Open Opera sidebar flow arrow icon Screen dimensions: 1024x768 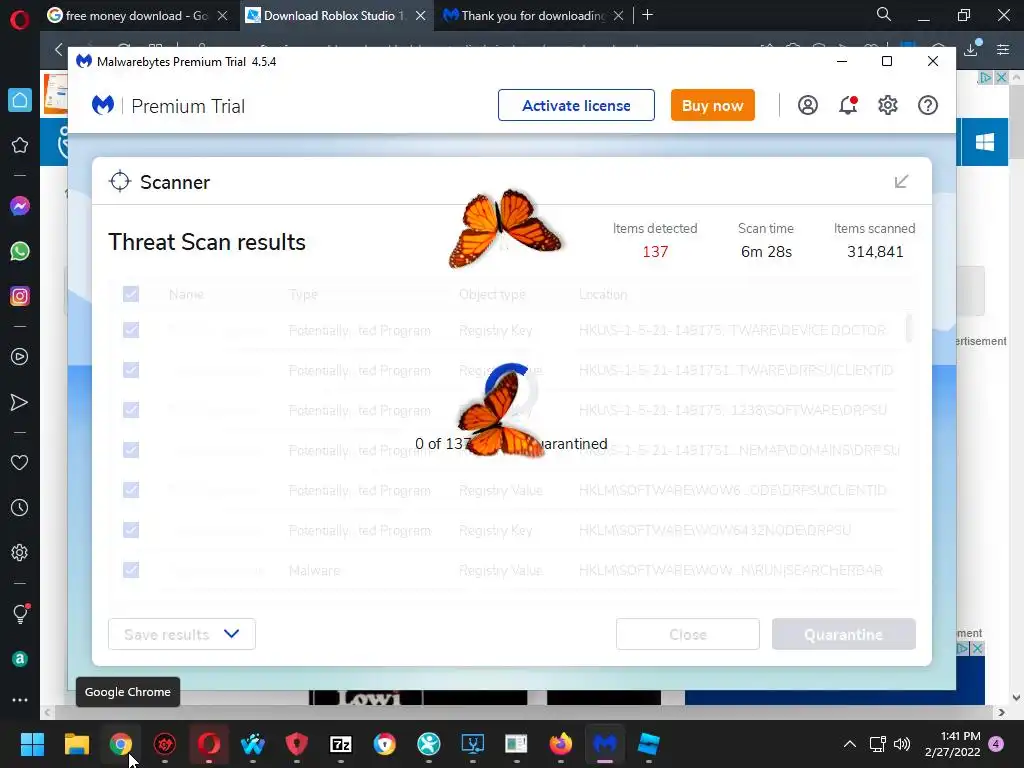[x=20, y=402]
